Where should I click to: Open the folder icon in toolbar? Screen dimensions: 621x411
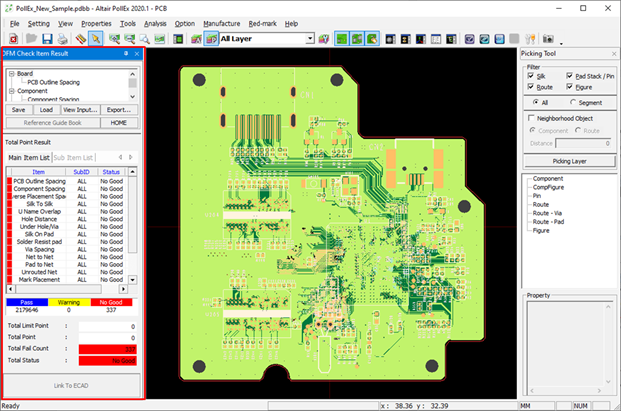pos(32,38)
